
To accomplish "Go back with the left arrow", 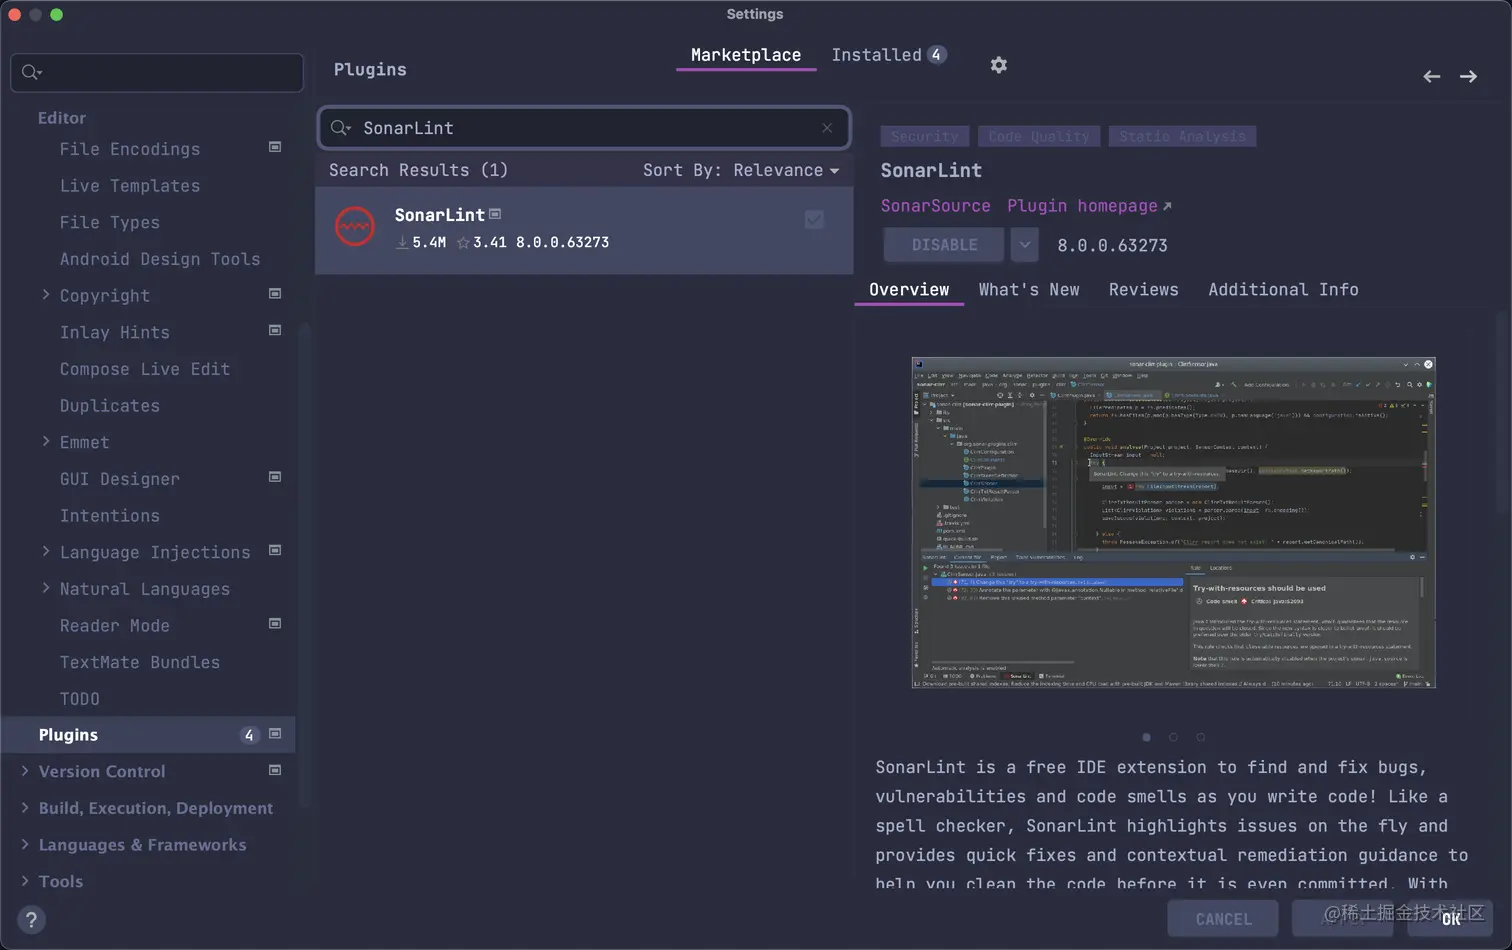I will point(1431,77).
